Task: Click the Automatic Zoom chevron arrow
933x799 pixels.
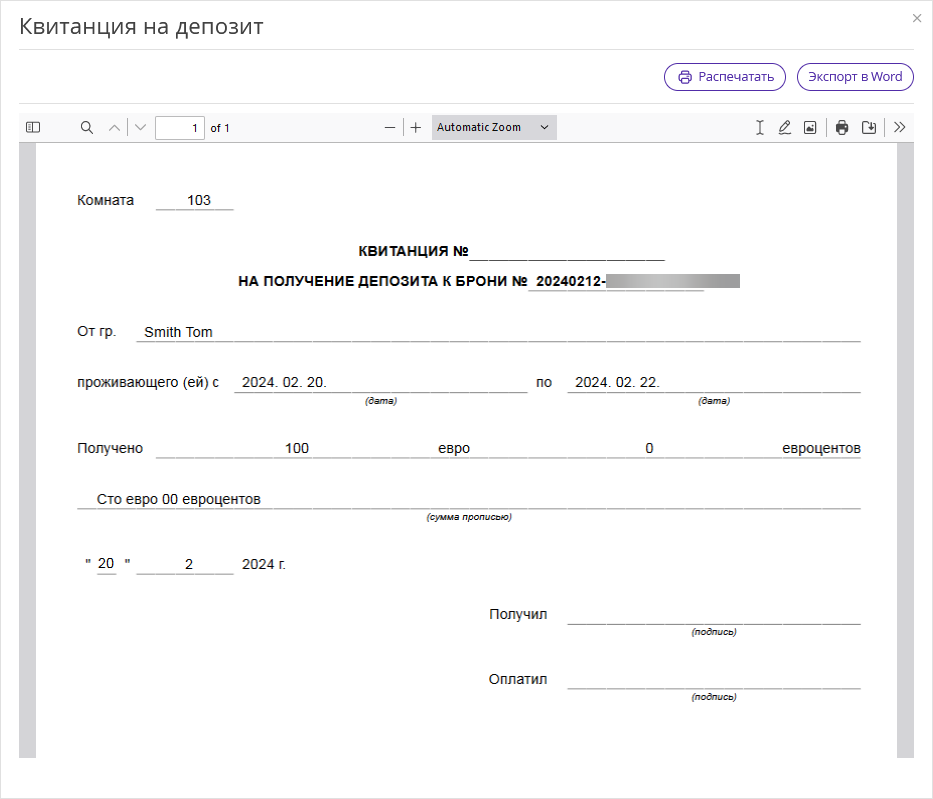Action: (544, 127)
